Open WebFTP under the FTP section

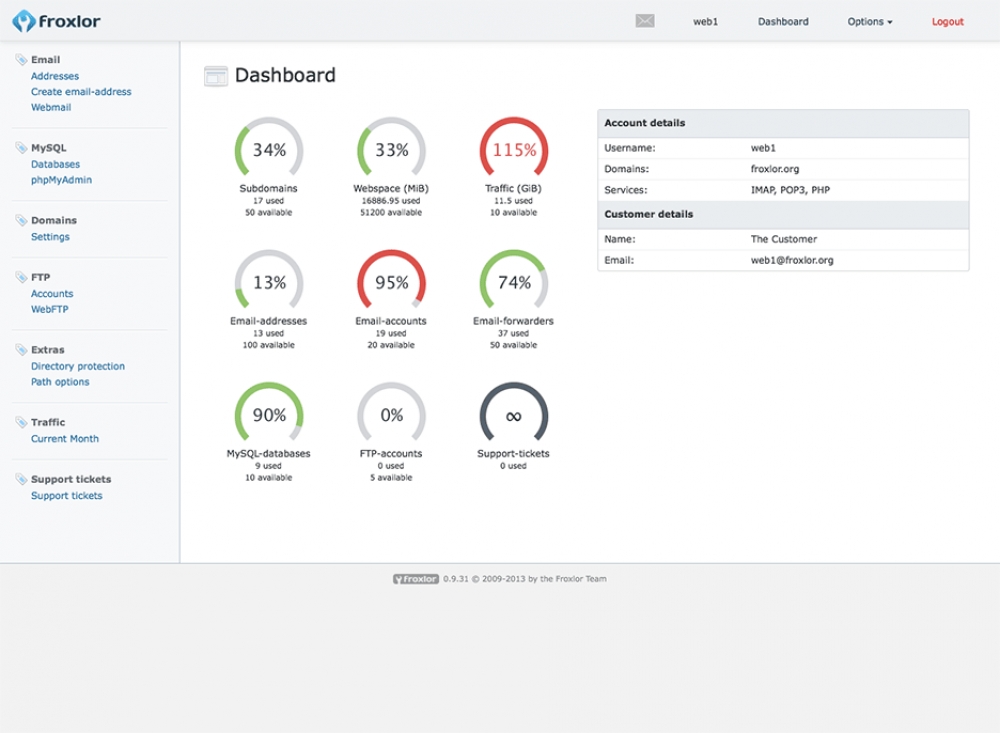(x=50, y=310)
